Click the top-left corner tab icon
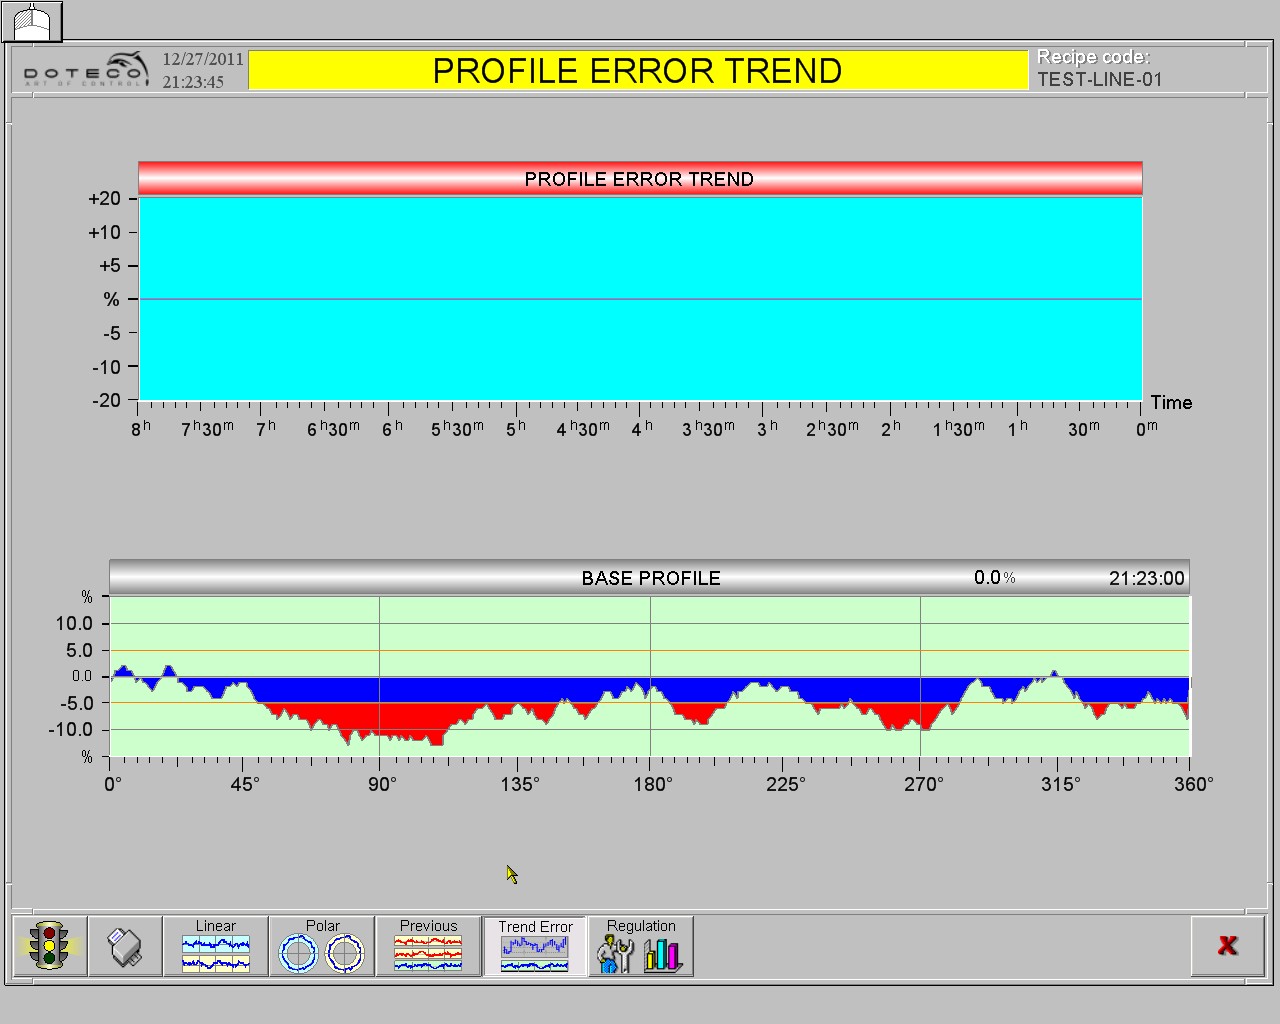 coord(32,21)
